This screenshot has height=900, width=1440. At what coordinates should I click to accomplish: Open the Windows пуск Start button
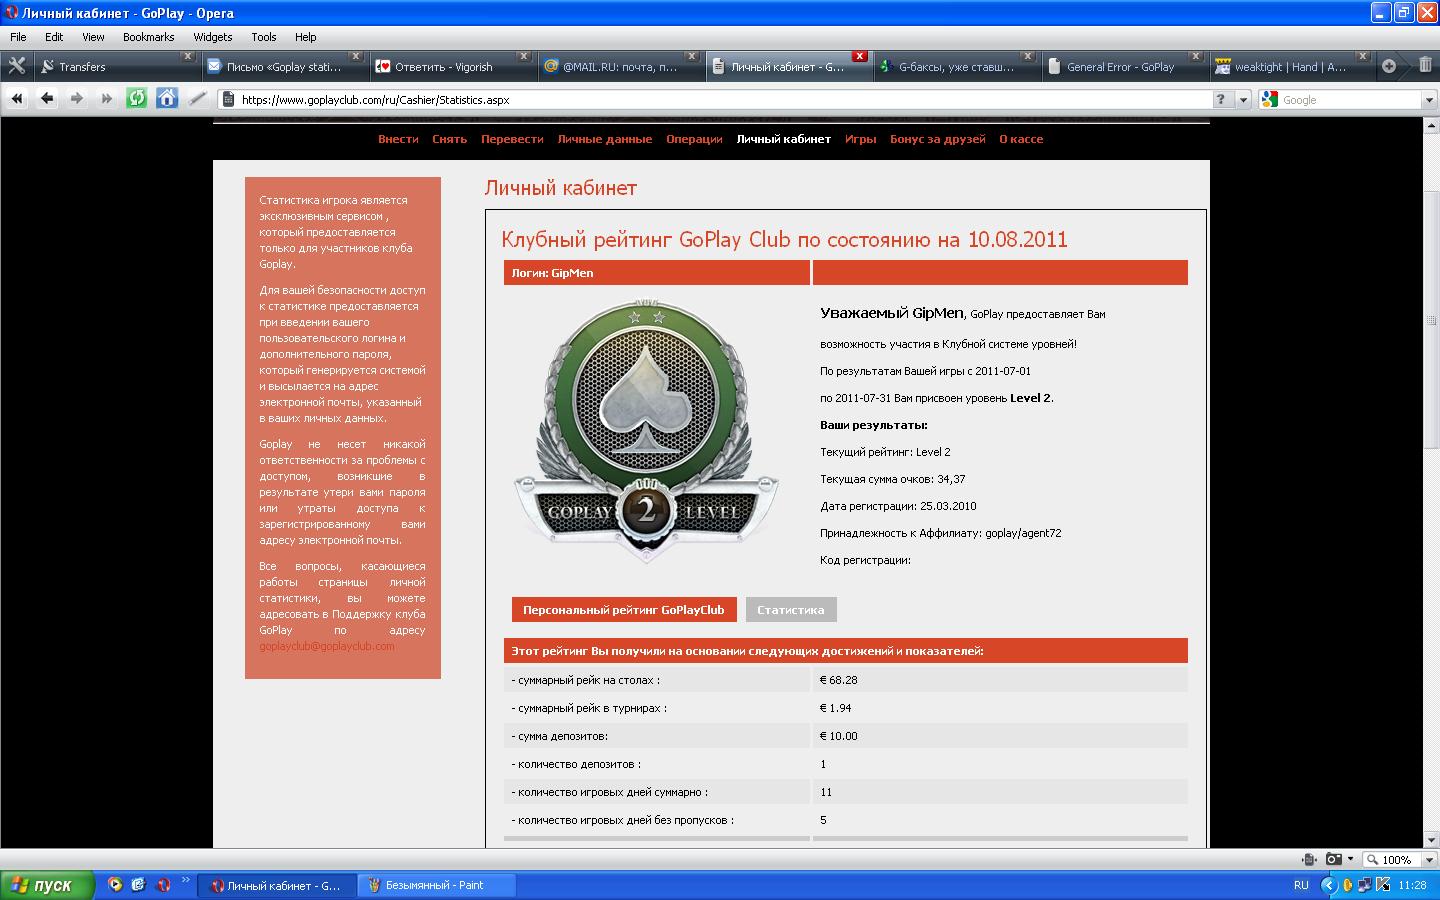(47, 885)
